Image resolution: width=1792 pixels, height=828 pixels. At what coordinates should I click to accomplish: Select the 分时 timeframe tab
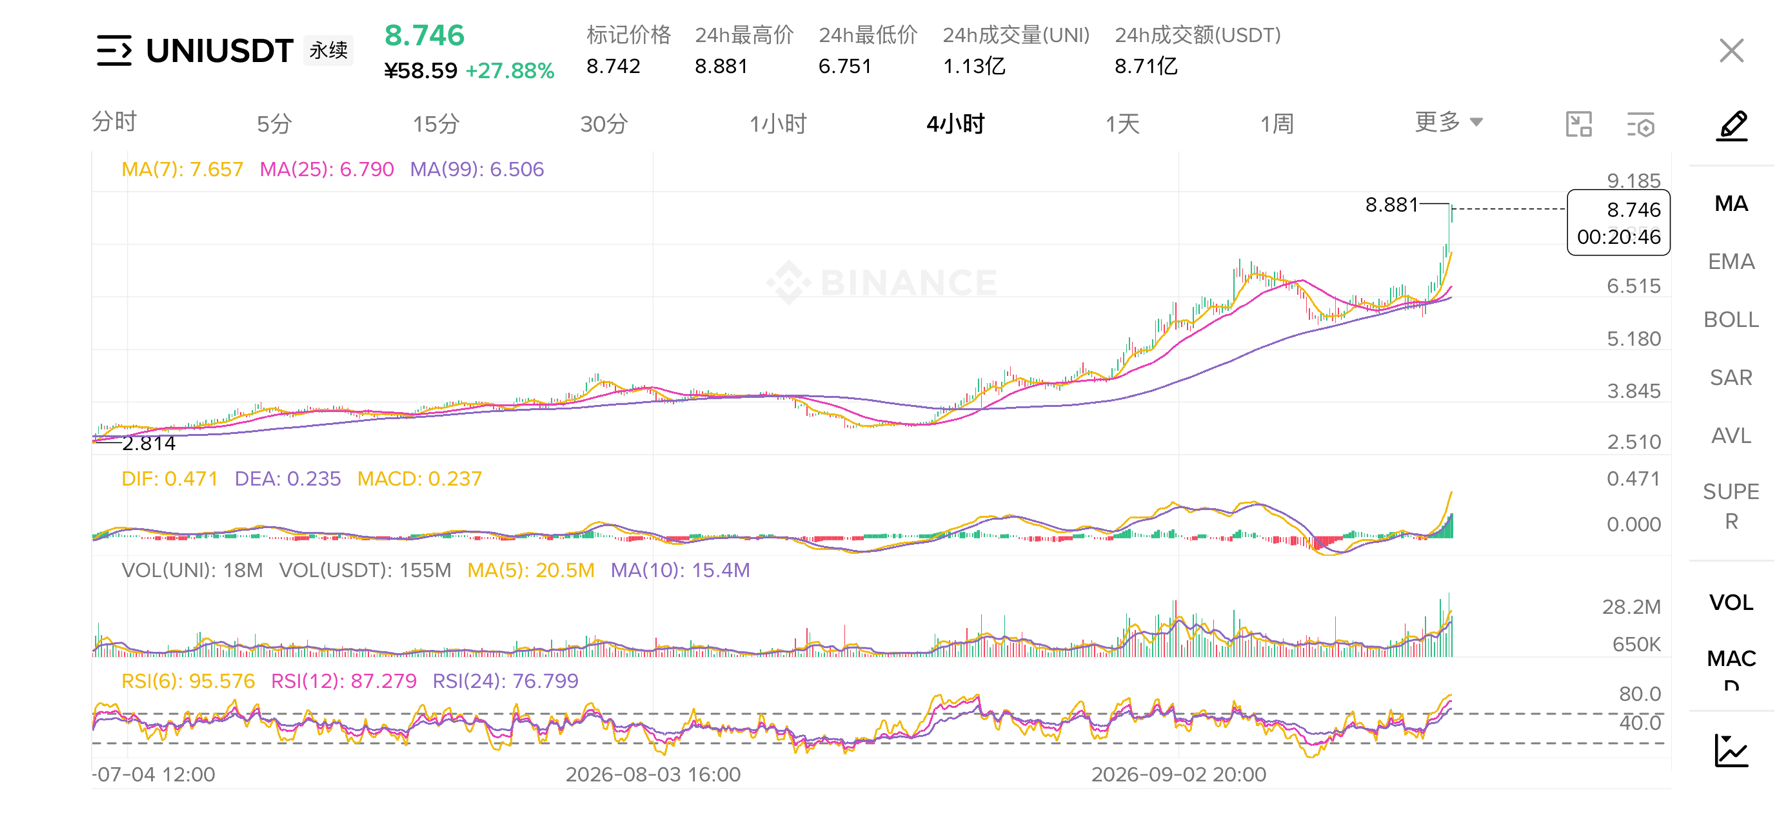pyautogui.click(x=114, y=122)
